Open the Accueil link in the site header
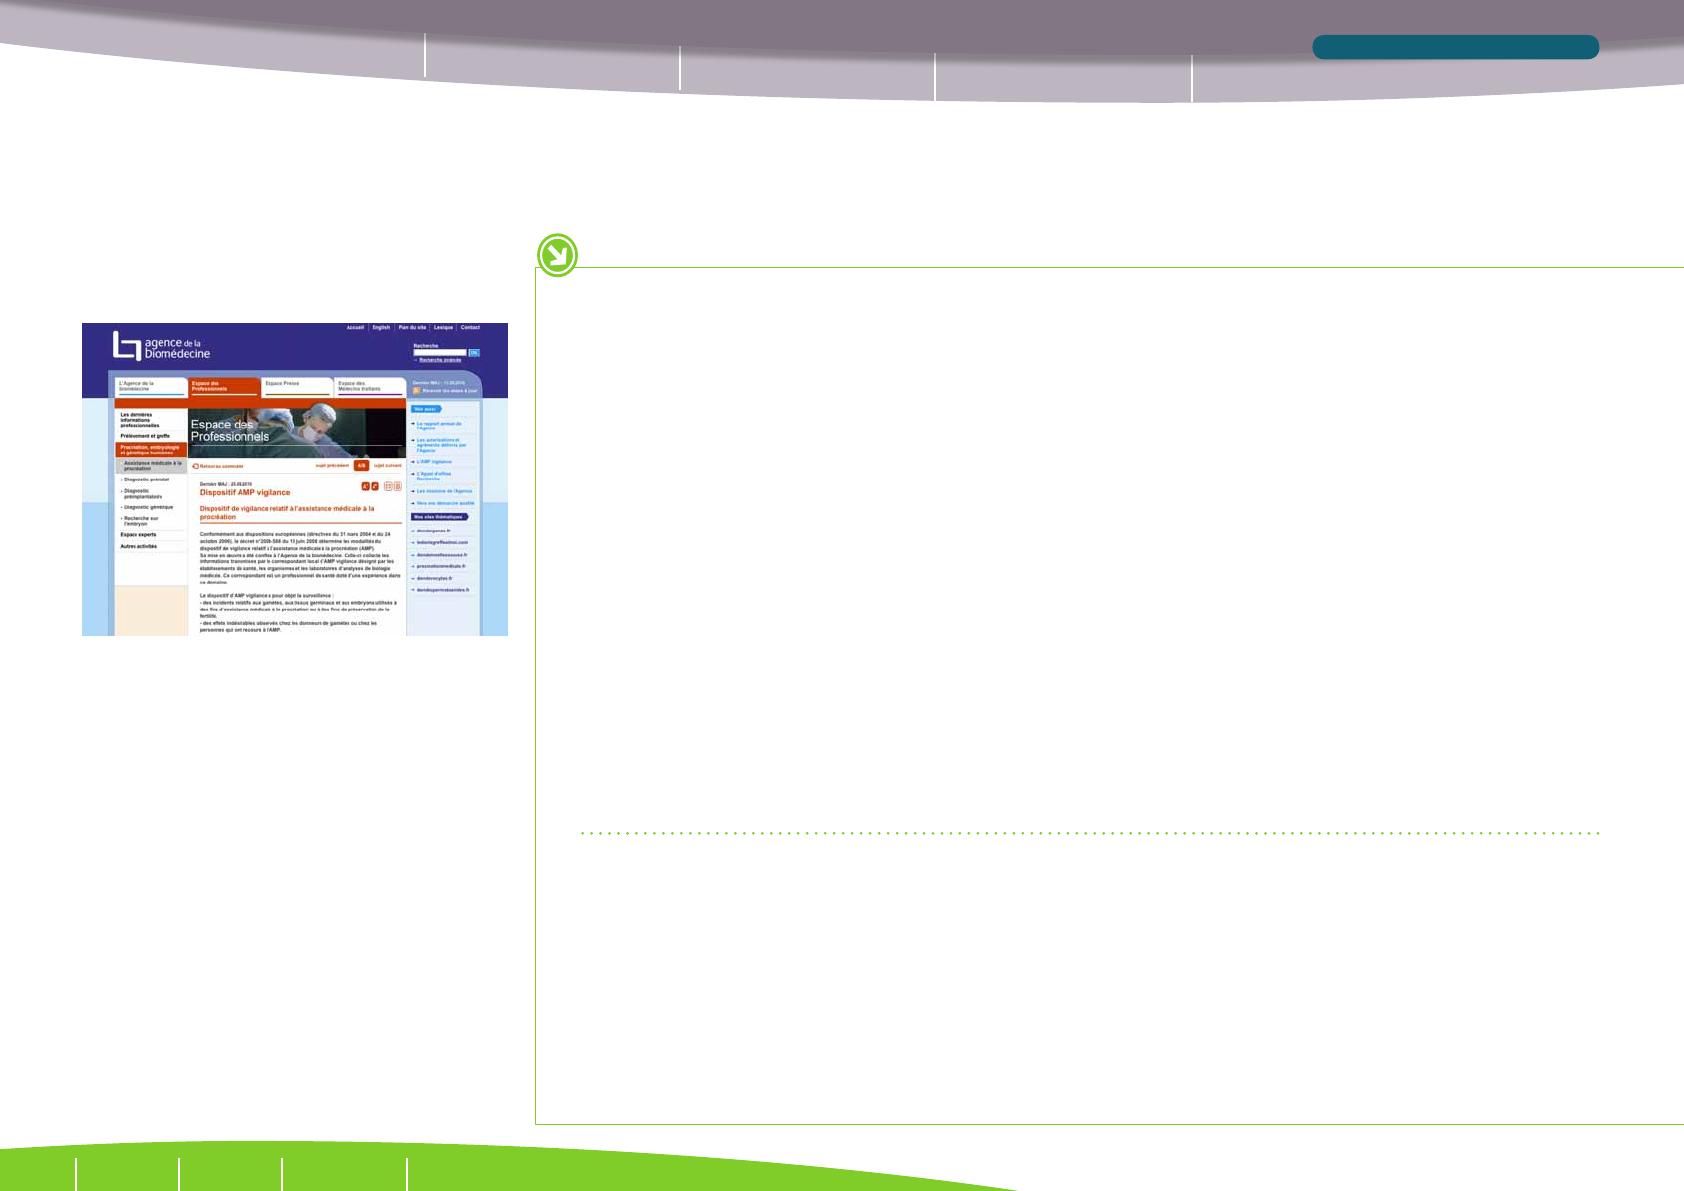1684x1191 pixels. 355,327
